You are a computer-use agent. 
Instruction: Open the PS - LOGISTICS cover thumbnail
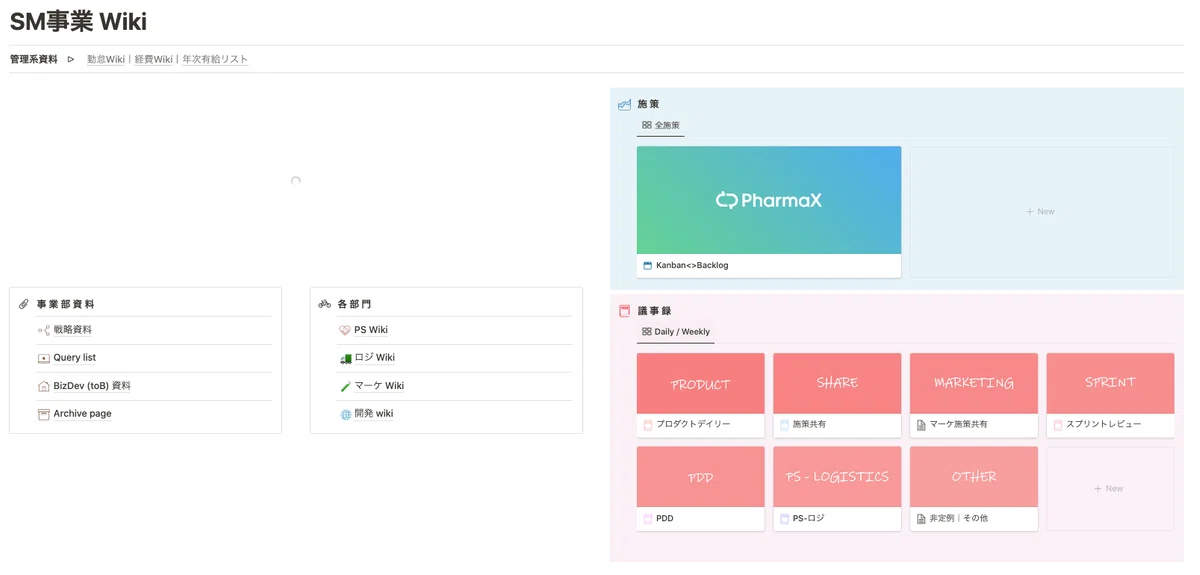[838, 477]
